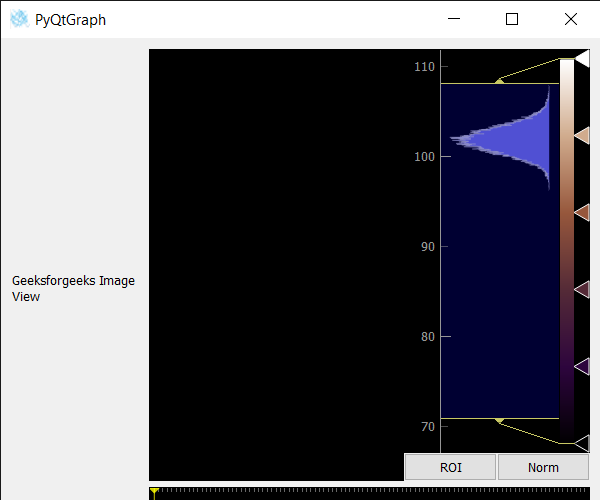
Task: Click the histogram axis label 100
Action: [x=424, y=156]
